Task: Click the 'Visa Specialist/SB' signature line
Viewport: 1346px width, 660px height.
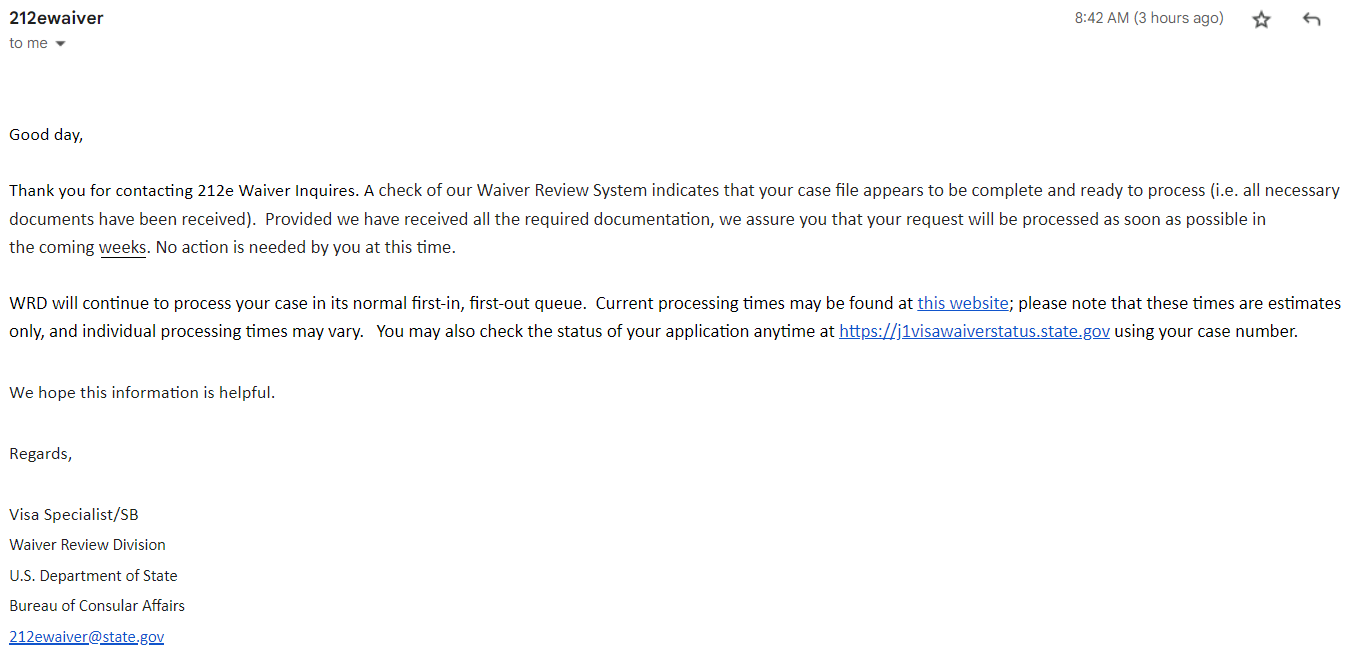Action: 74,515
